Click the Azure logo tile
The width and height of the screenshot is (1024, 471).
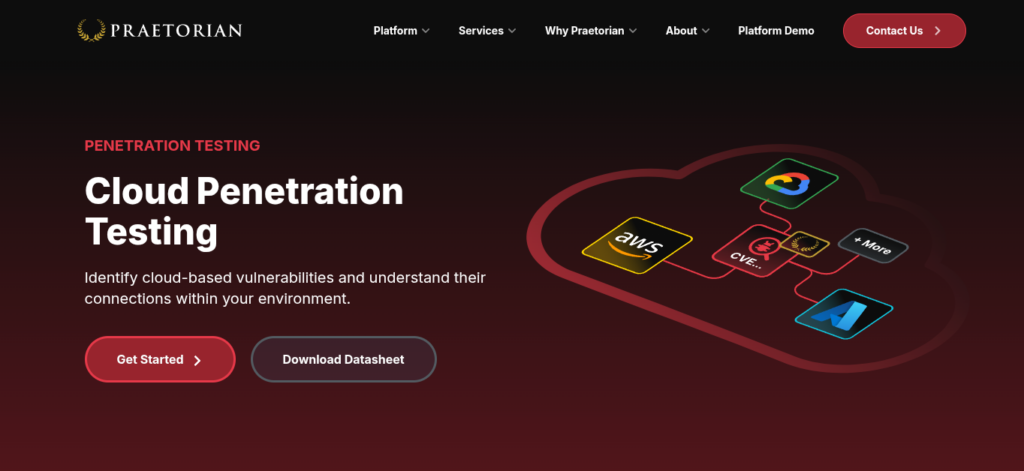point(844,314)
